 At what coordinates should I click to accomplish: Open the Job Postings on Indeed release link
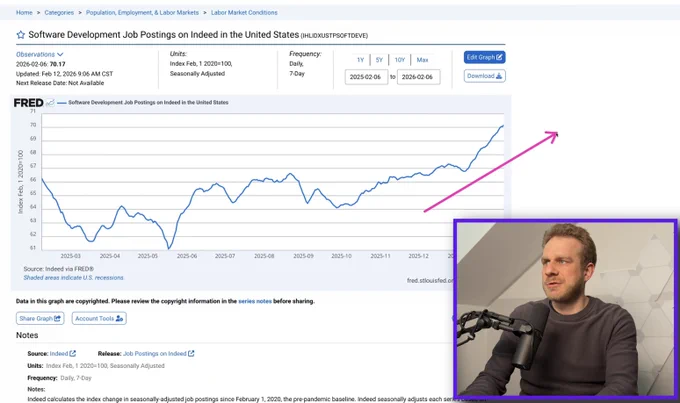coord(158,354)
